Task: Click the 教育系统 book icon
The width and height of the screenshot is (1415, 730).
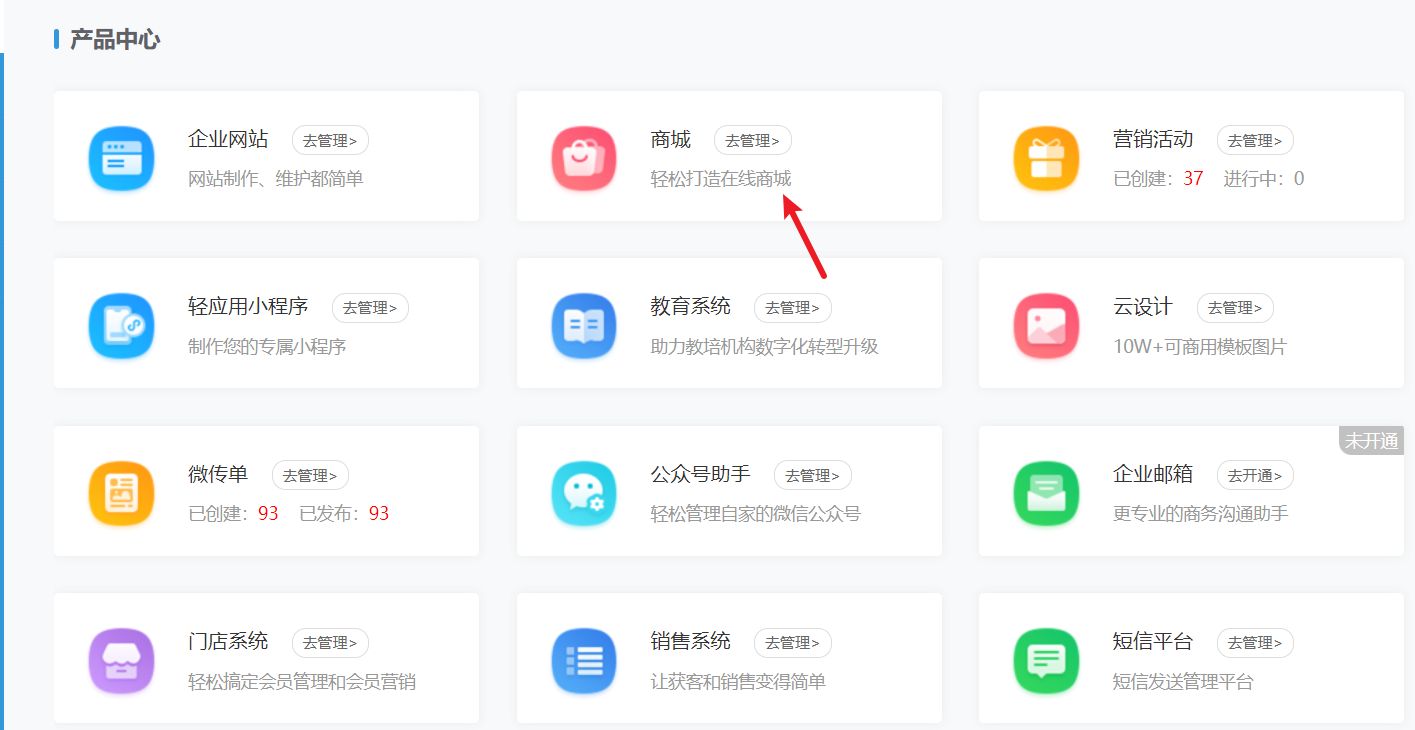Action: tap(584, 324)
